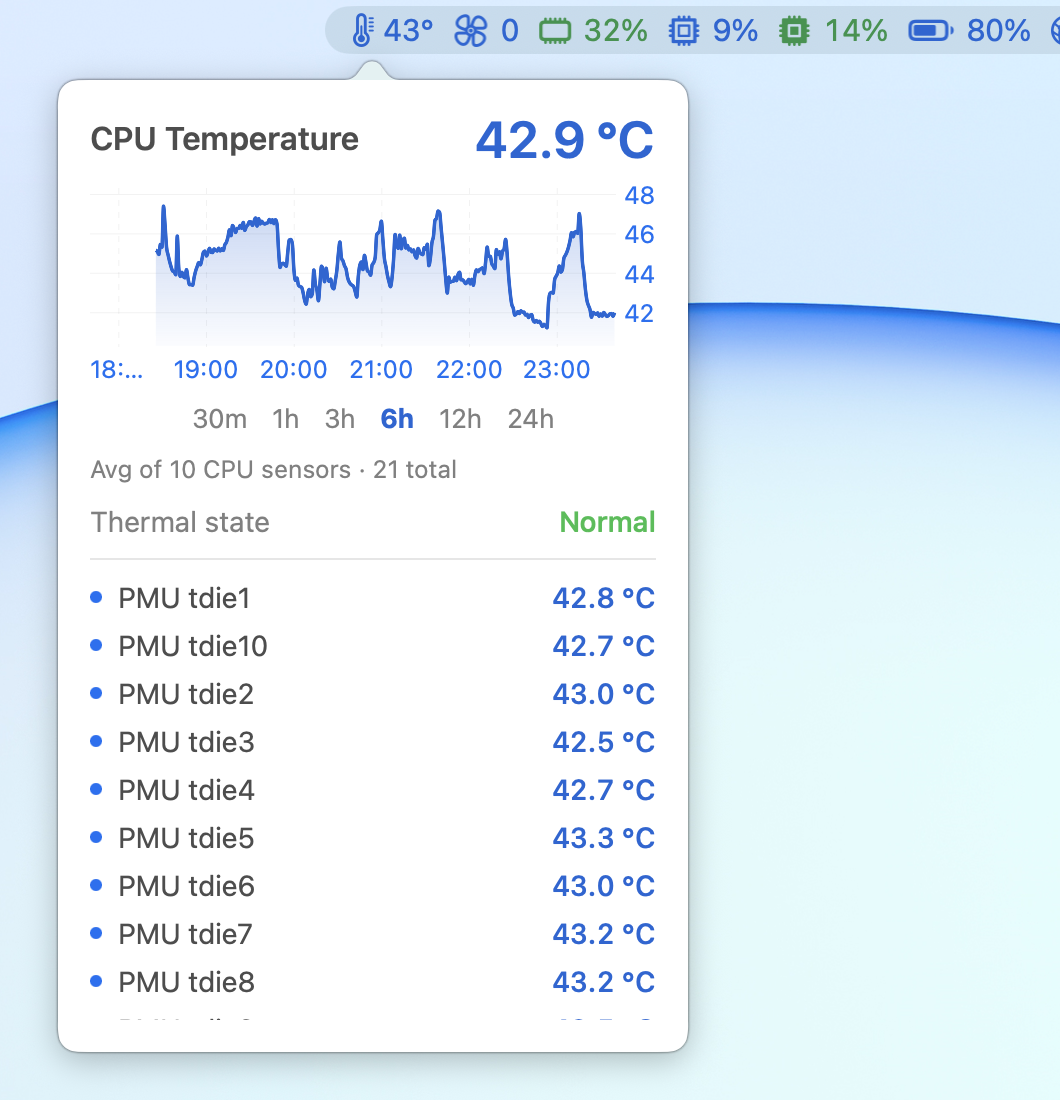The image size is (1060, 1100).
Task: Select the PMU tdie7 sensor row
Action: [373, 934]
